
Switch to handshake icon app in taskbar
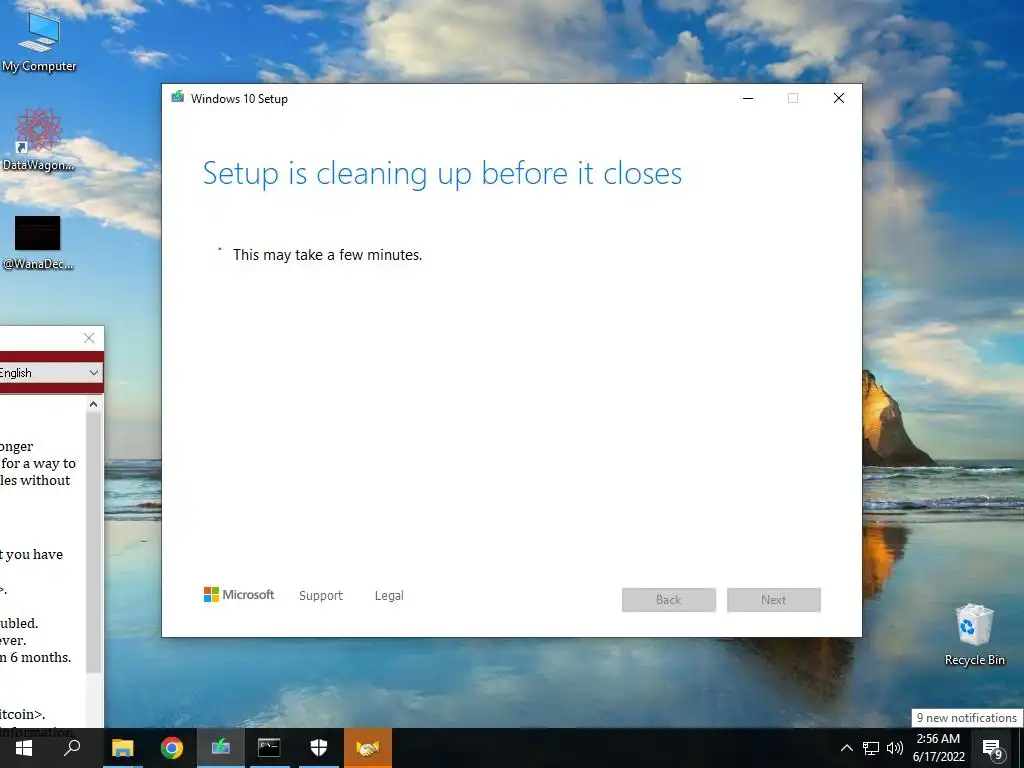pyautogui.click(x=368, y=748)
